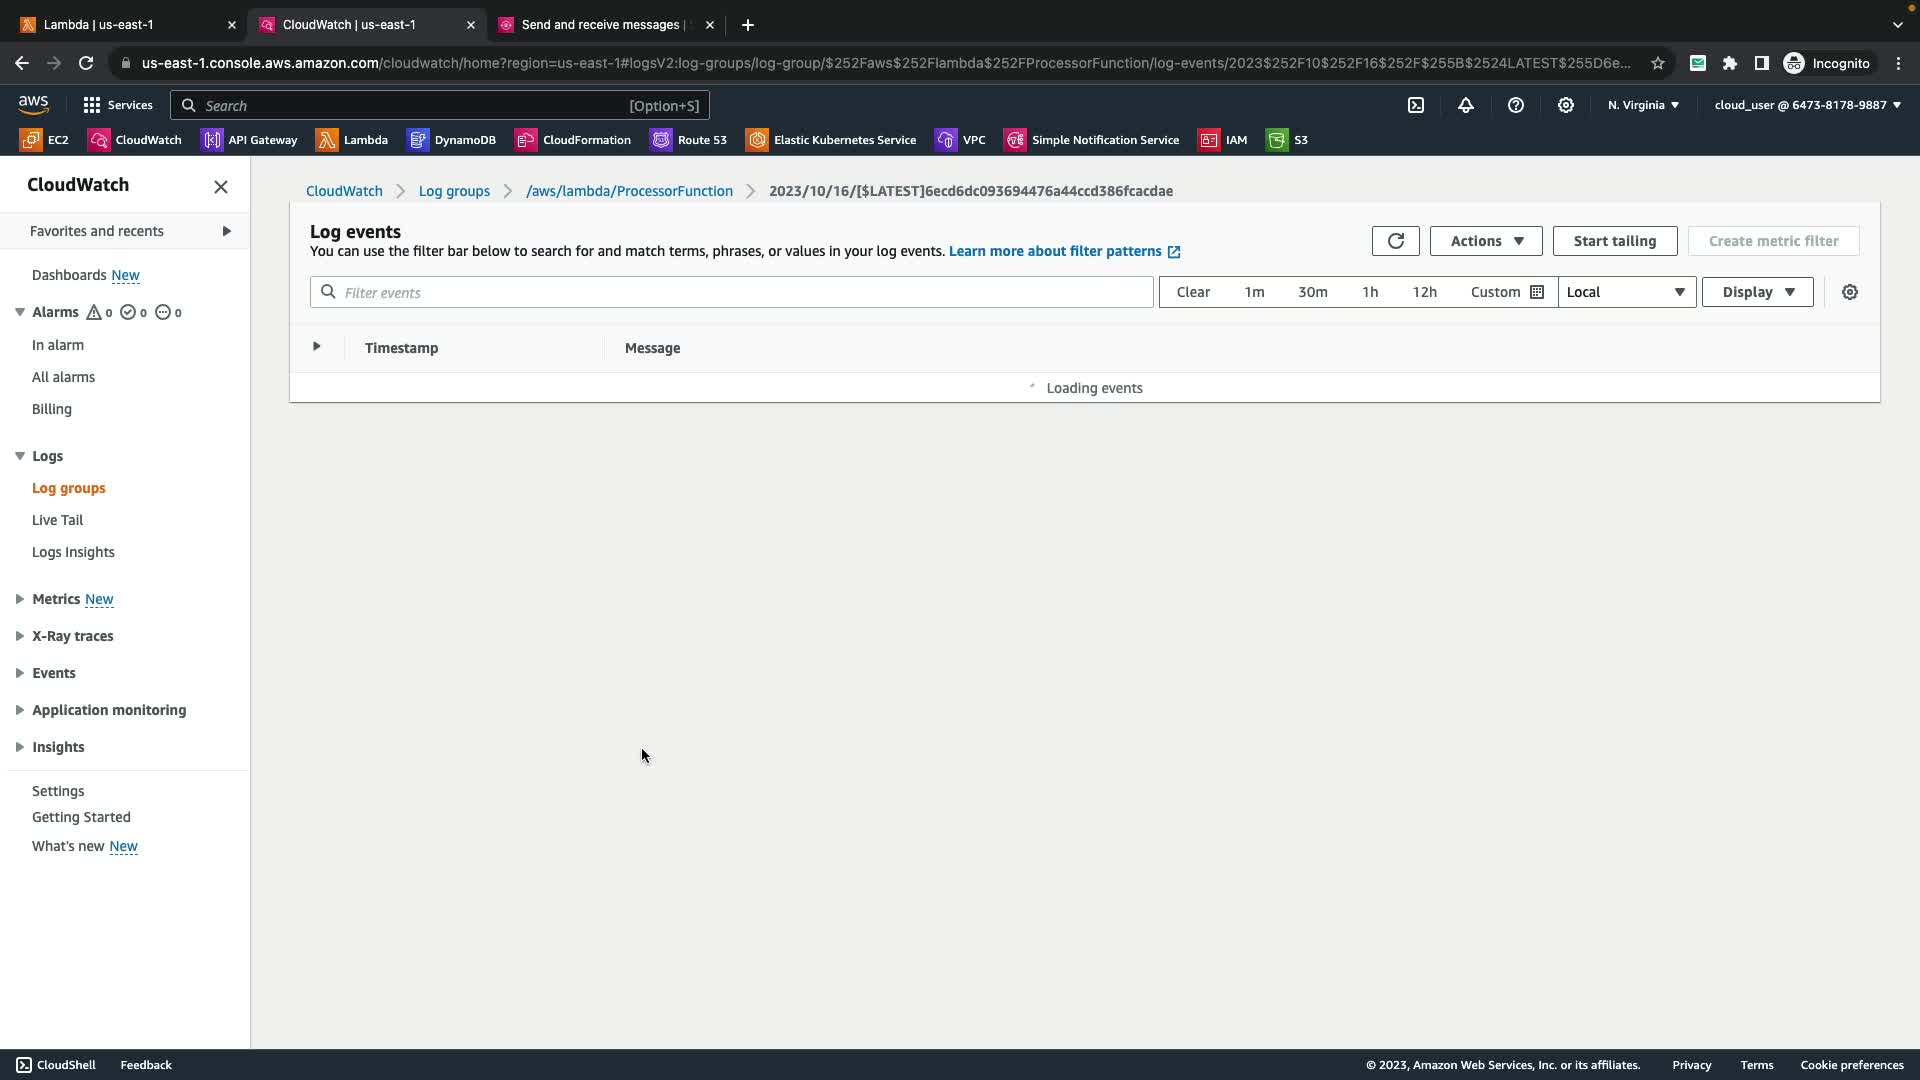The height and width of the screenshot is (1080, 1920).
Task: Close the CloudWatch side navigation panel
Action: point(221,187)
